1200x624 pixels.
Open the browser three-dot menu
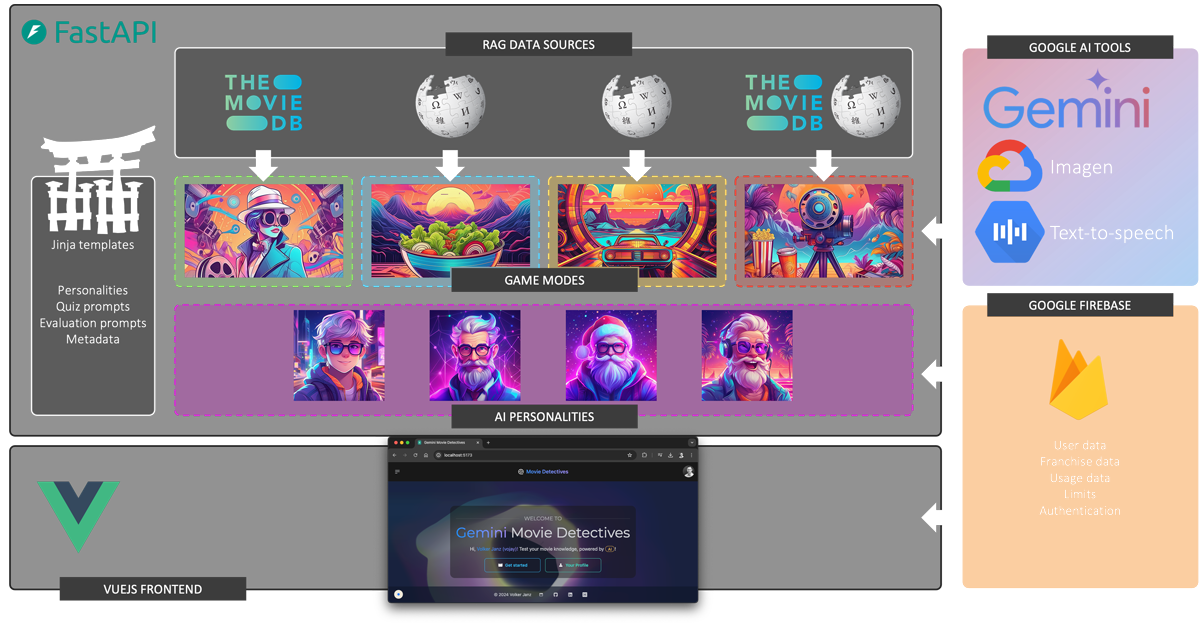(x=691, y=455)
